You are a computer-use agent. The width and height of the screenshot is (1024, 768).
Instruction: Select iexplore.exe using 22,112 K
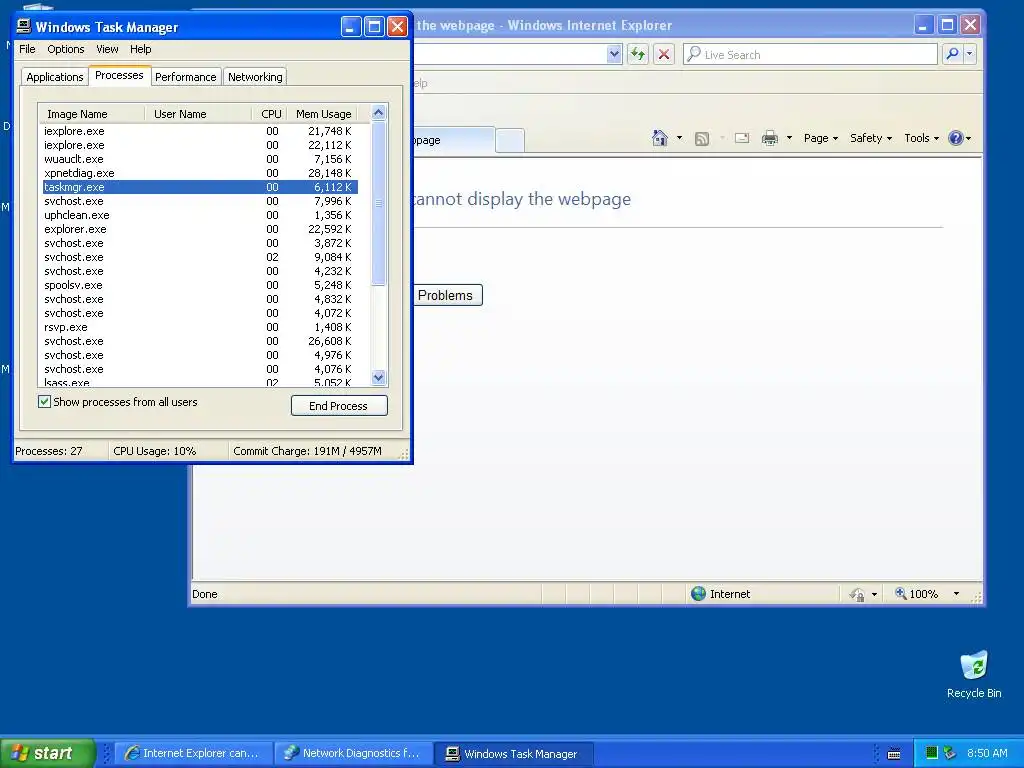[x=200, y=145]
